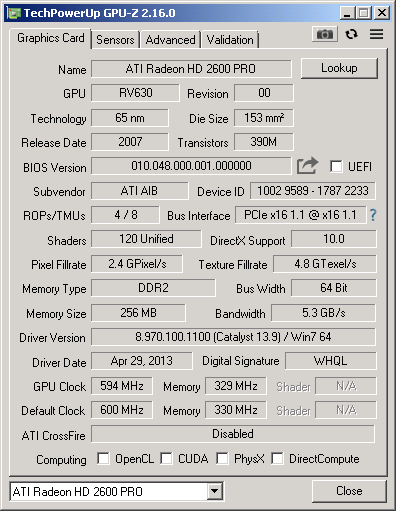Click the Subvendor field ATI AIB
The image size is (396, 511).
[140, 191]
